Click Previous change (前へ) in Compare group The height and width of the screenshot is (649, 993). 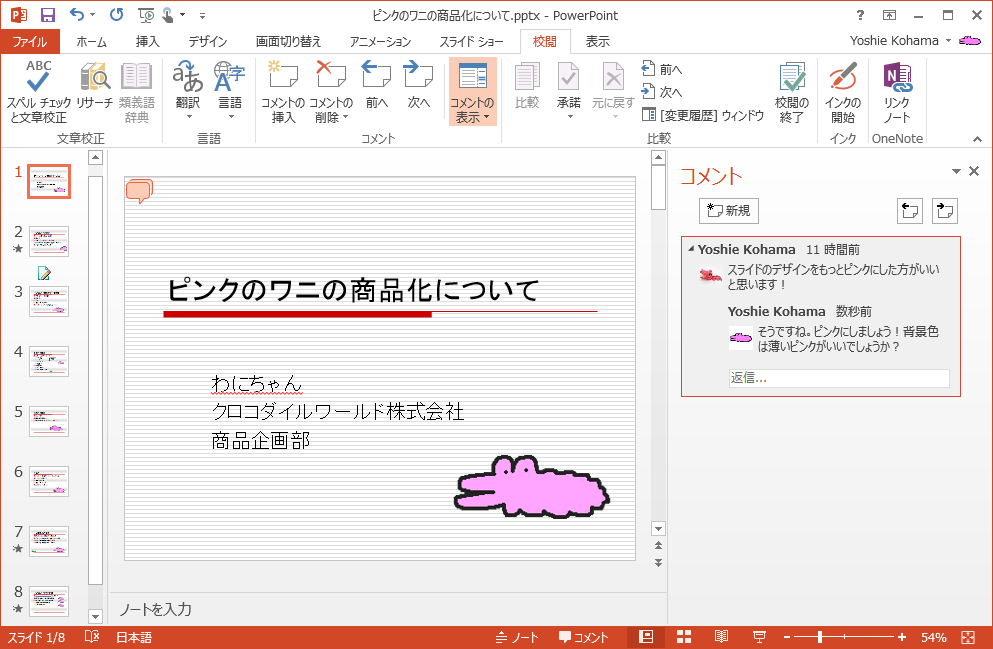click(662, 69)
